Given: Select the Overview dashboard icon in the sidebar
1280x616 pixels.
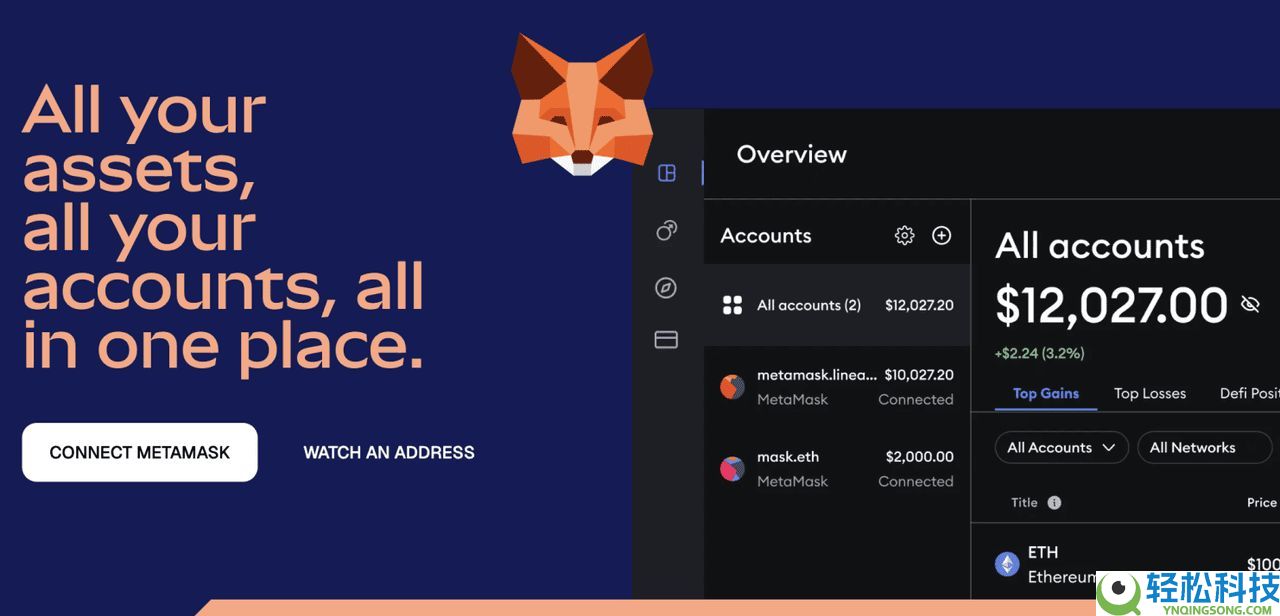Looking at the screenshot, I should pyautogui.click(x=666, y=173).
